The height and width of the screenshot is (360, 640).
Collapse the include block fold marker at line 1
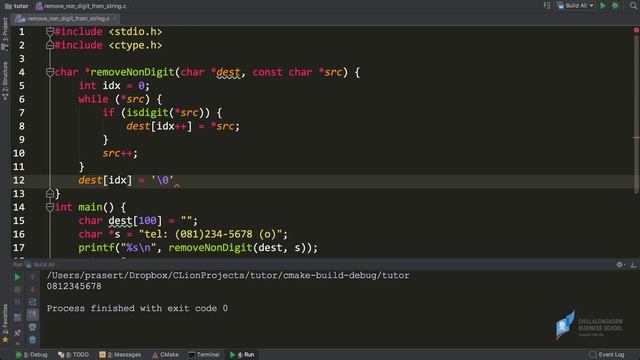(50, 31)
